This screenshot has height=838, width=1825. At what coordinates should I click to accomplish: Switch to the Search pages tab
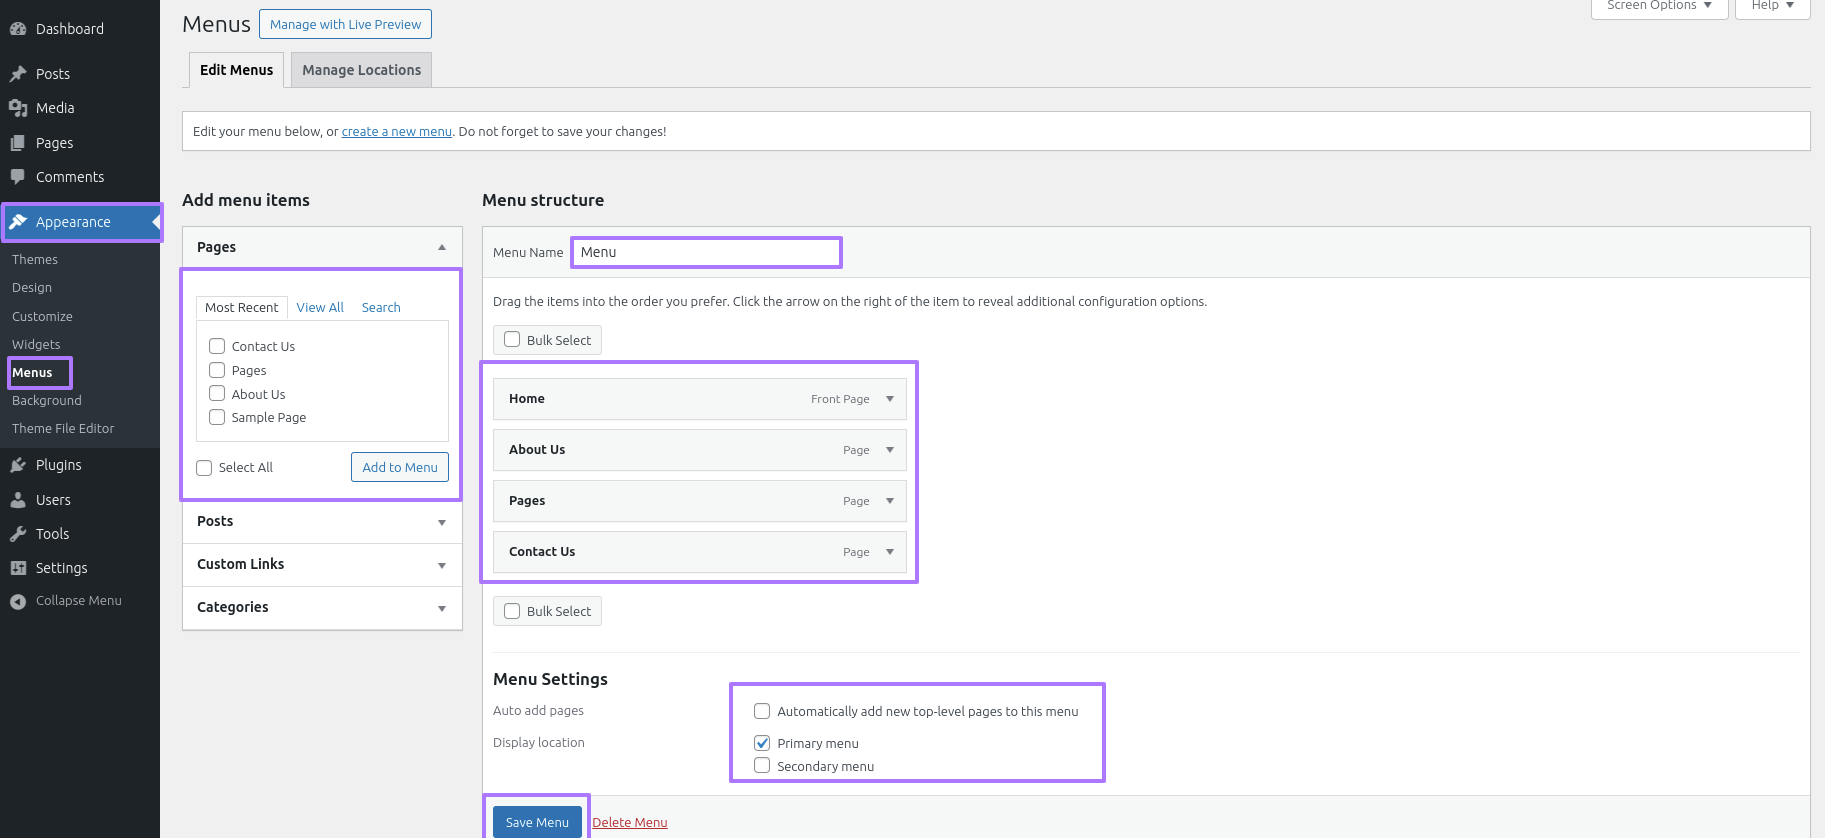click(381, 307)
